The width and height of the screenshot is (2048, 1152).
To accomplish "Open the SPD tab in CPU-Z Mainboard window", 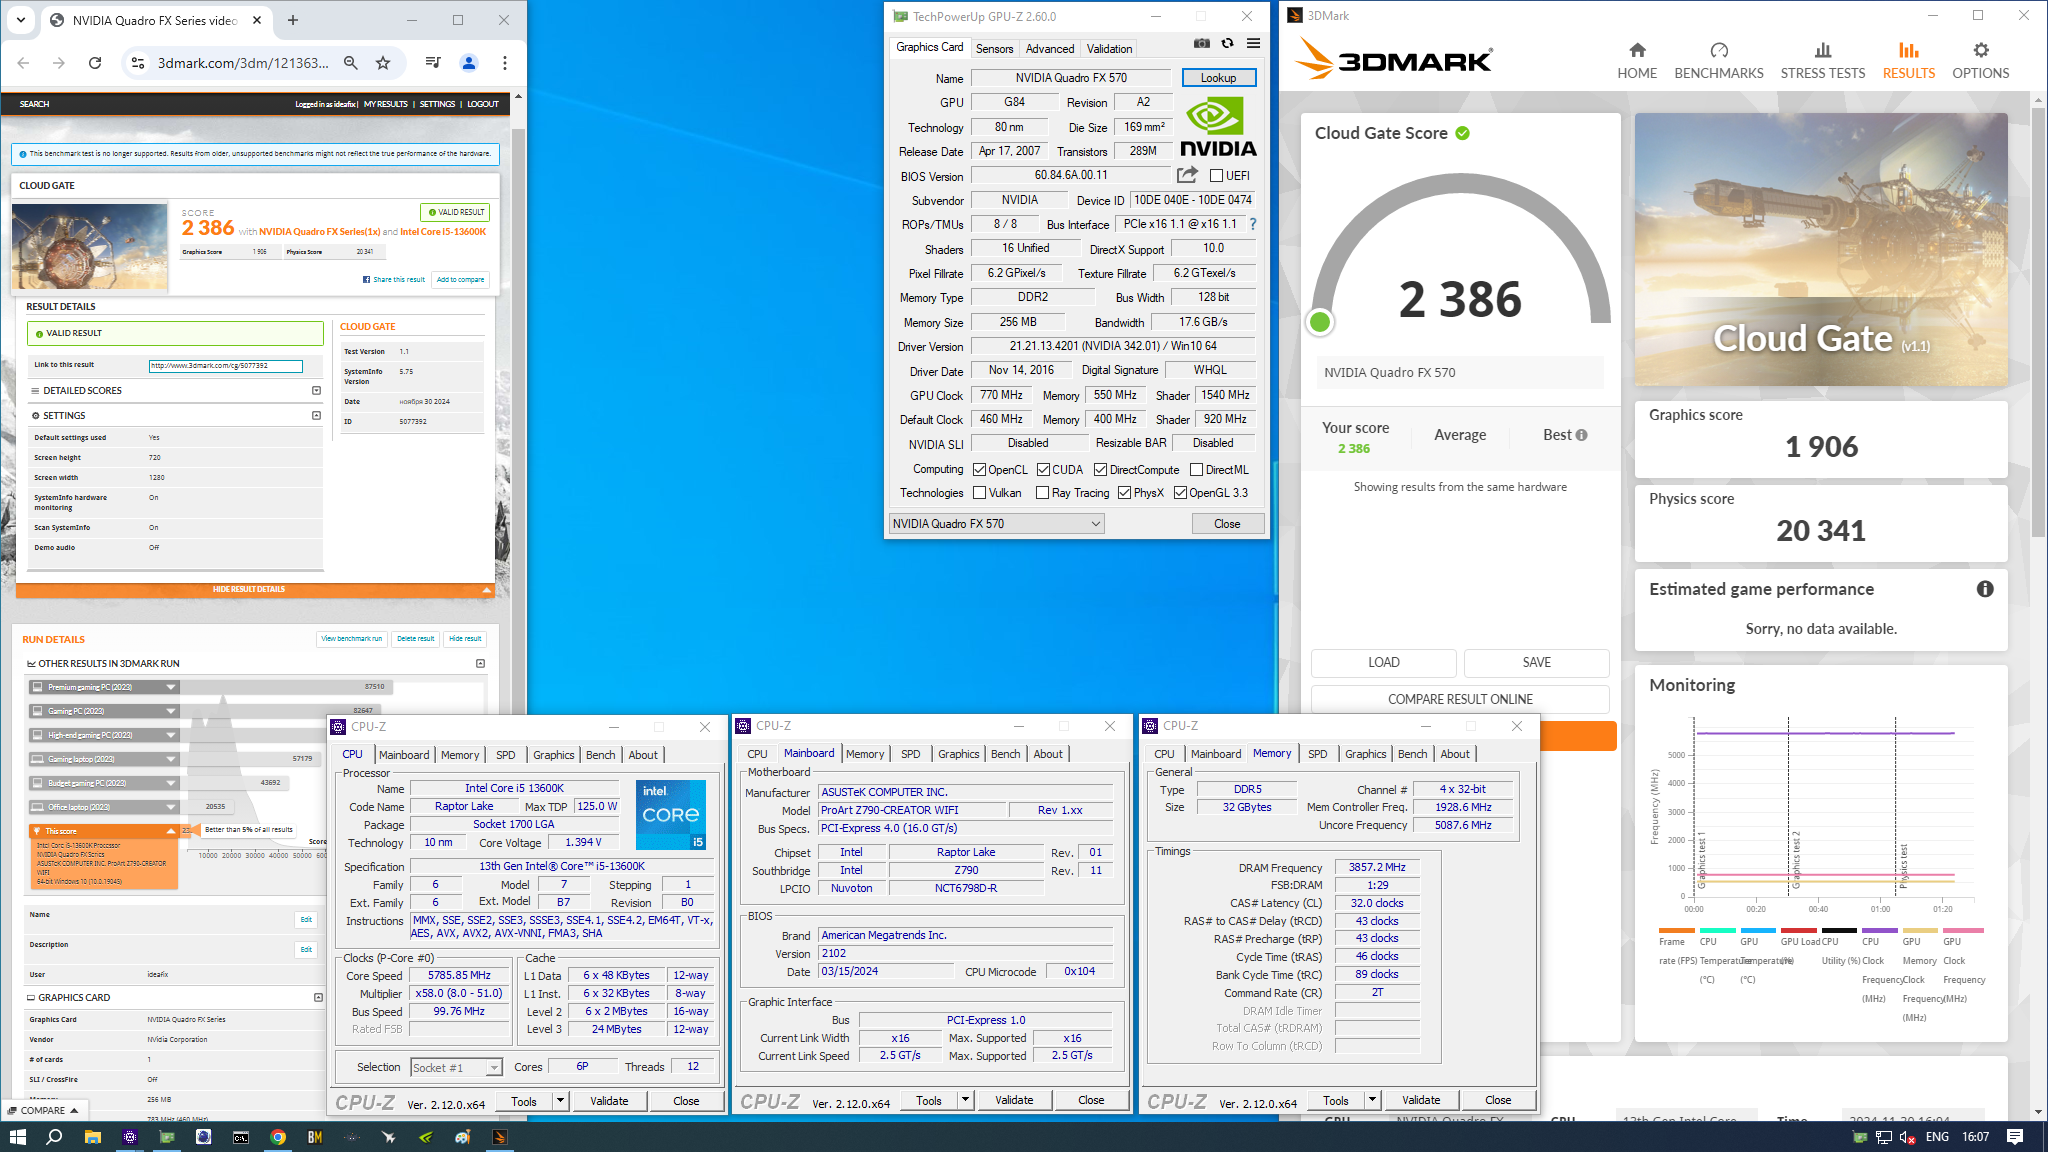I will [910, 754].
